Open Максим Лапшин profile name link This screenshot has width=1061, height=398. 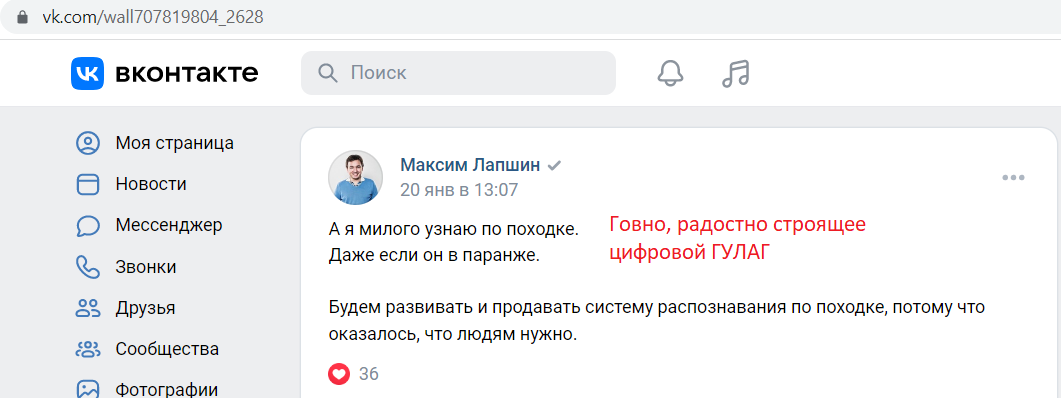470,164
